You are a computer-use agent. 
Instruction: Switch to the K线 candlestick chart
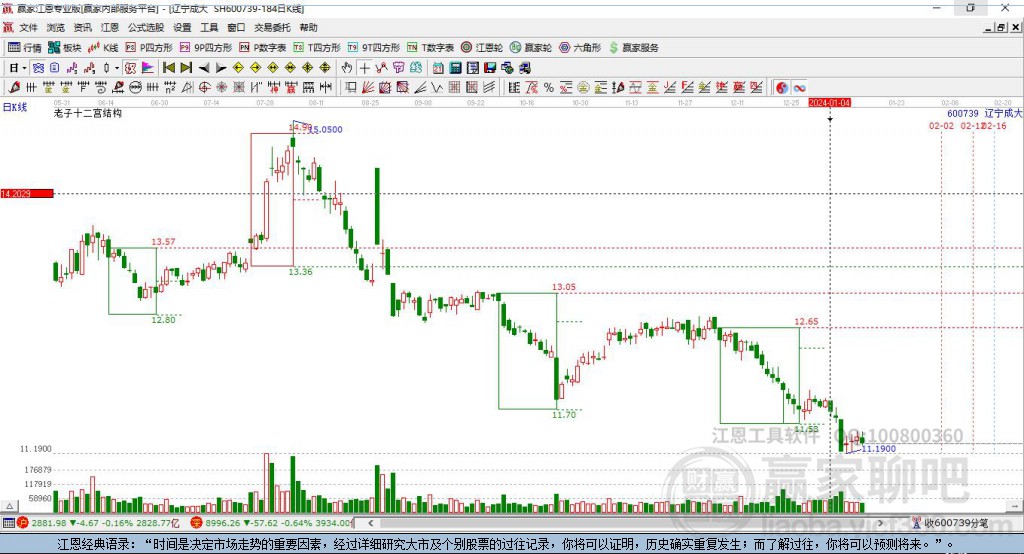tap(103, 47)
